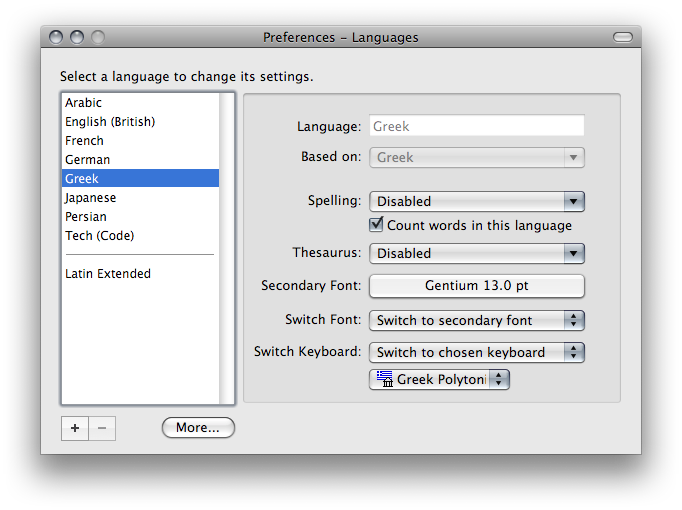The height and width of the screenshot is (510, 682).
Task: Choose French in the language list
Action: pyautogui.click(x=85, y=141)
